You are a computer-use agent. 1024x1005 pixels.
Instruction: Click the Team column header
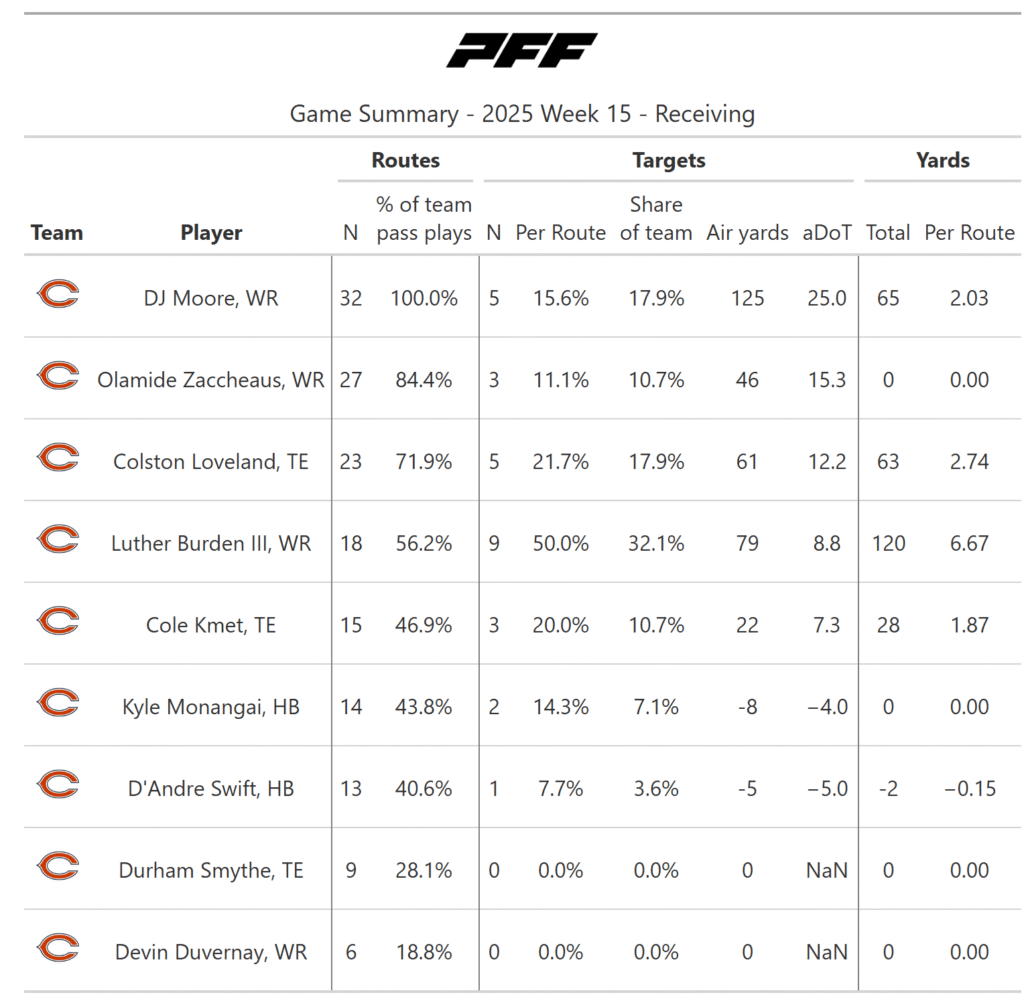(x=57, y=233)
